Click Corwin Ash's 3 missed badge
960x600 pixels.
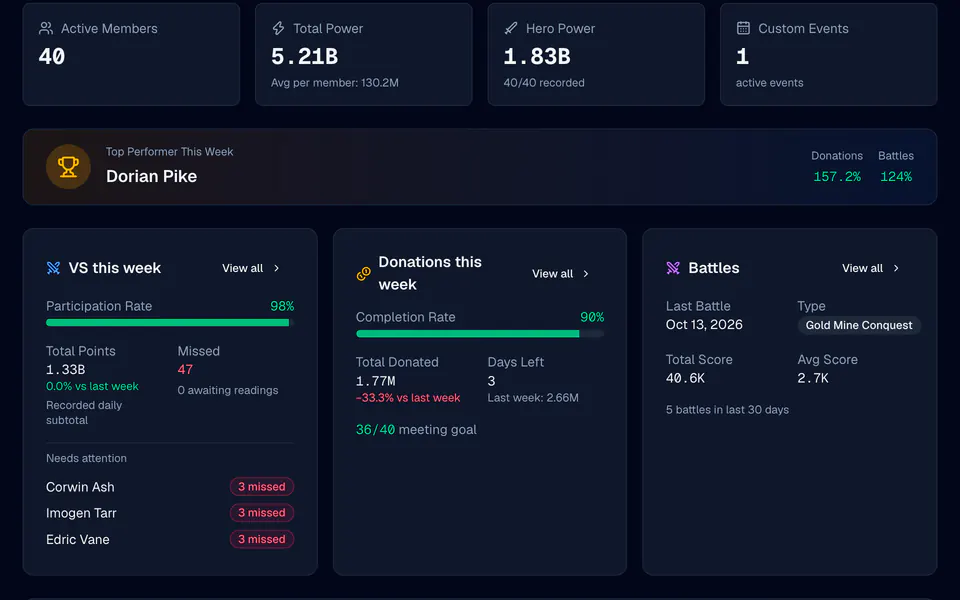coord(262,487)
